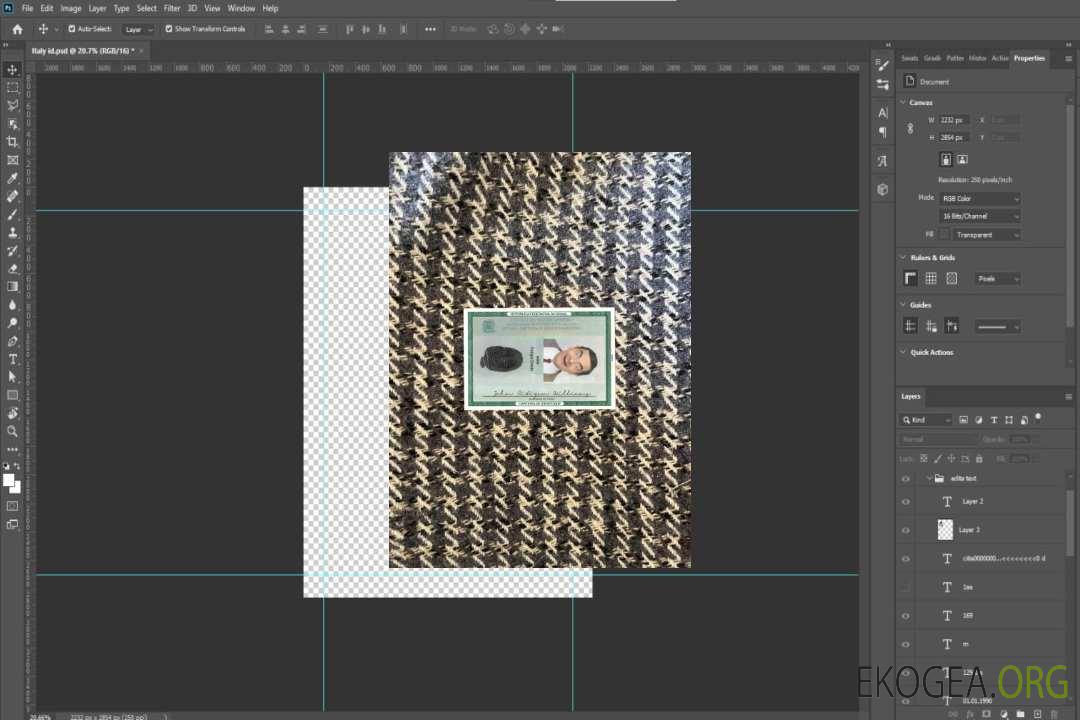The height and width of the screenshot is (720, 1080).
Task: Choose the Horizontal Type tool
Action: pos(12,359)
